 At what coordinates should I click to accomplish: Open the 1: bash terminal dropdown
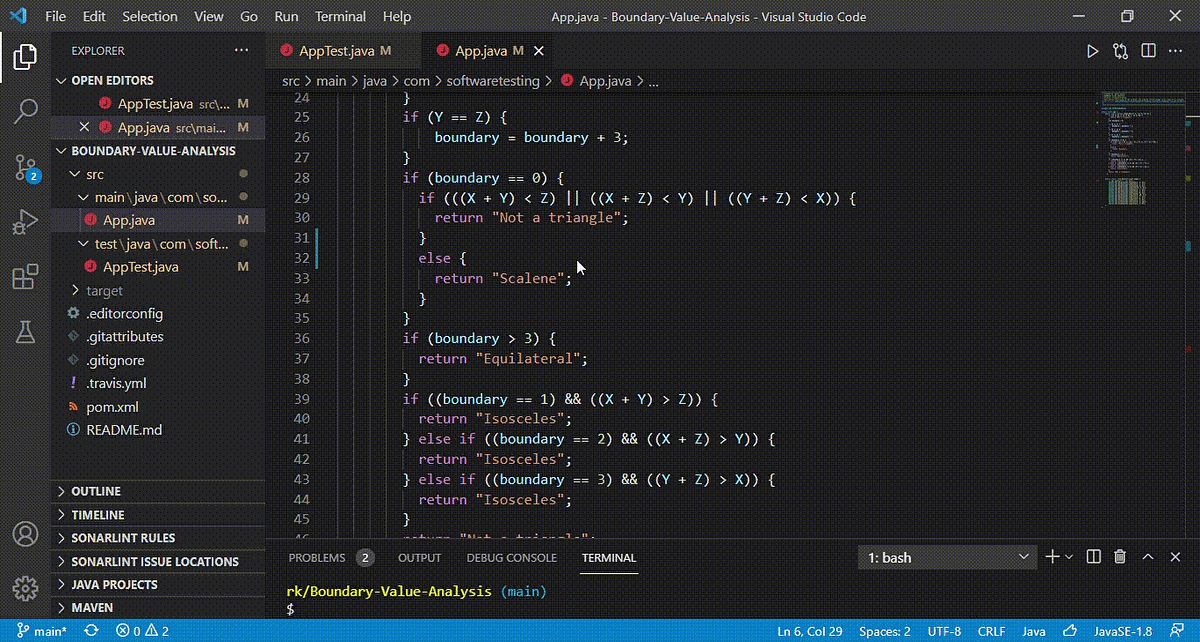[x=945, y=557]
